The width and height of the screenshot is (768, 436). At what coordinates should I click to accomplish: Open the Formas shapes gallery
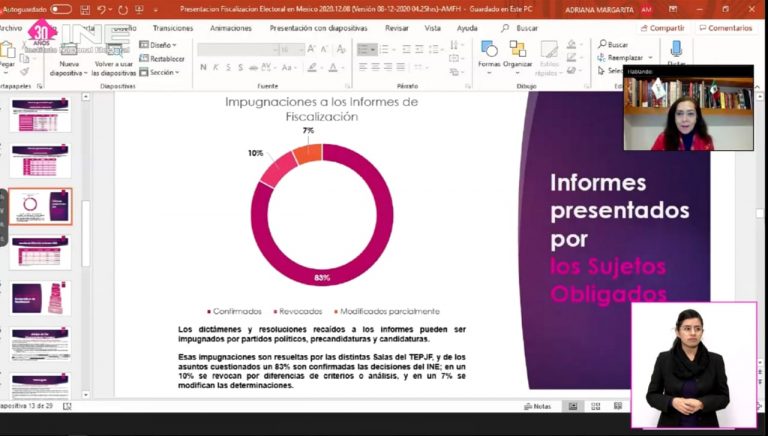[489, 54]
